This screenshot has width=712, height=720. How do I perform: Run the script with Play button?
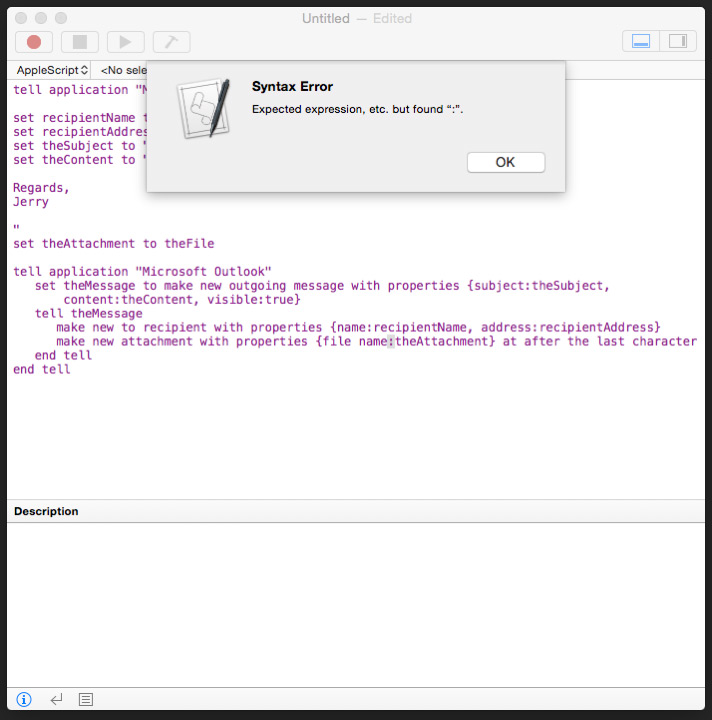click(126, 42)
